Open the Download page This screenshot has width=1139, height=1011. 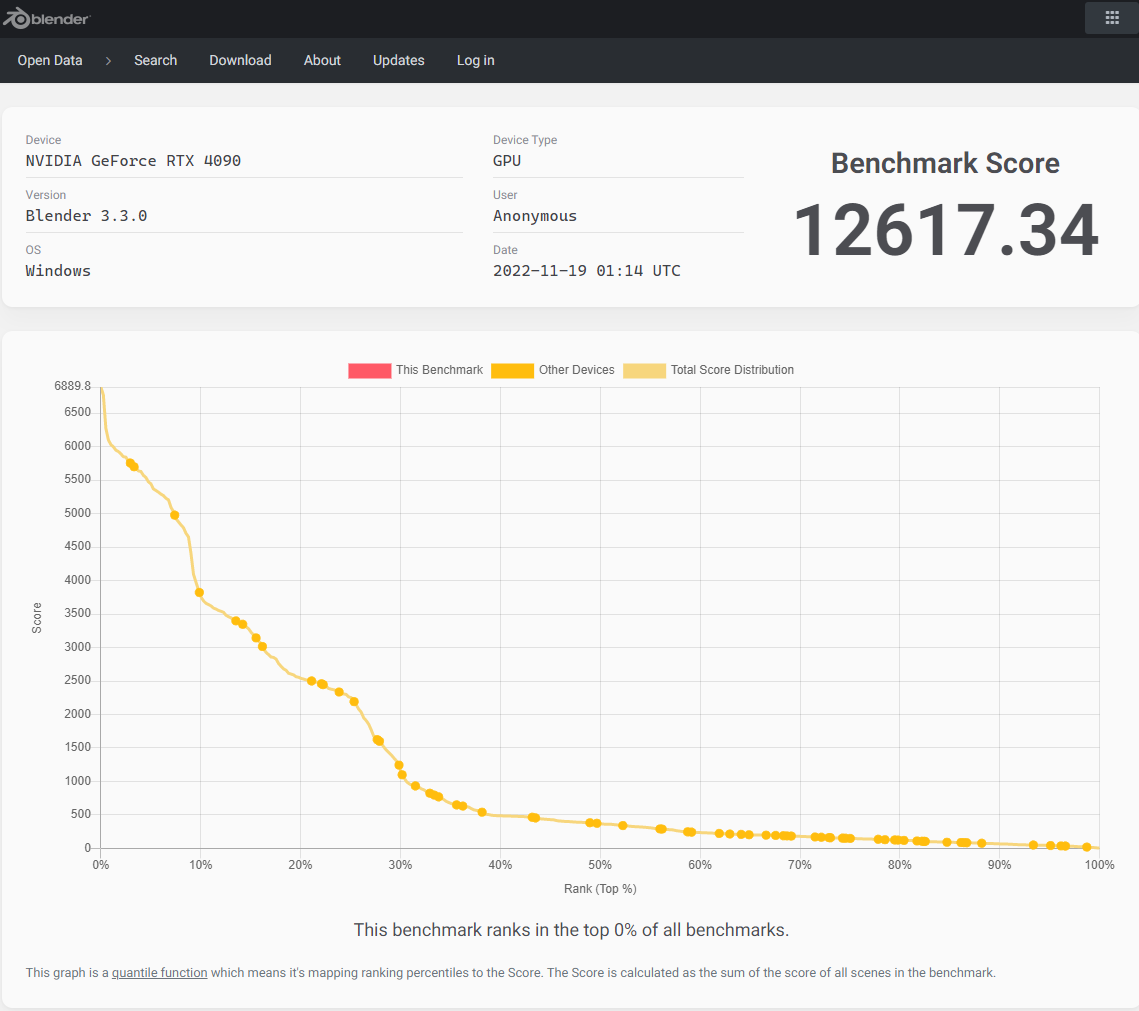(x=240, y=60)
